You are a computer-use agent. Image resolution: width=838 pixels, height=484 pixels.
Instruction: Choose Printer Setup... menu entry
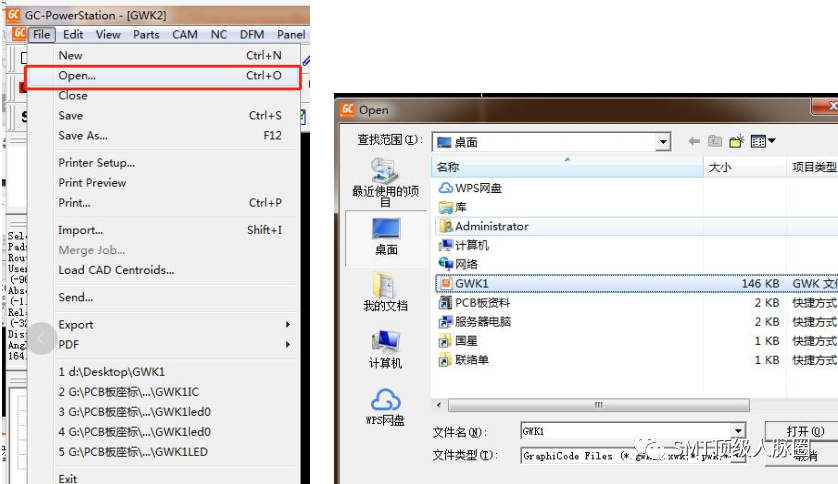163,163
